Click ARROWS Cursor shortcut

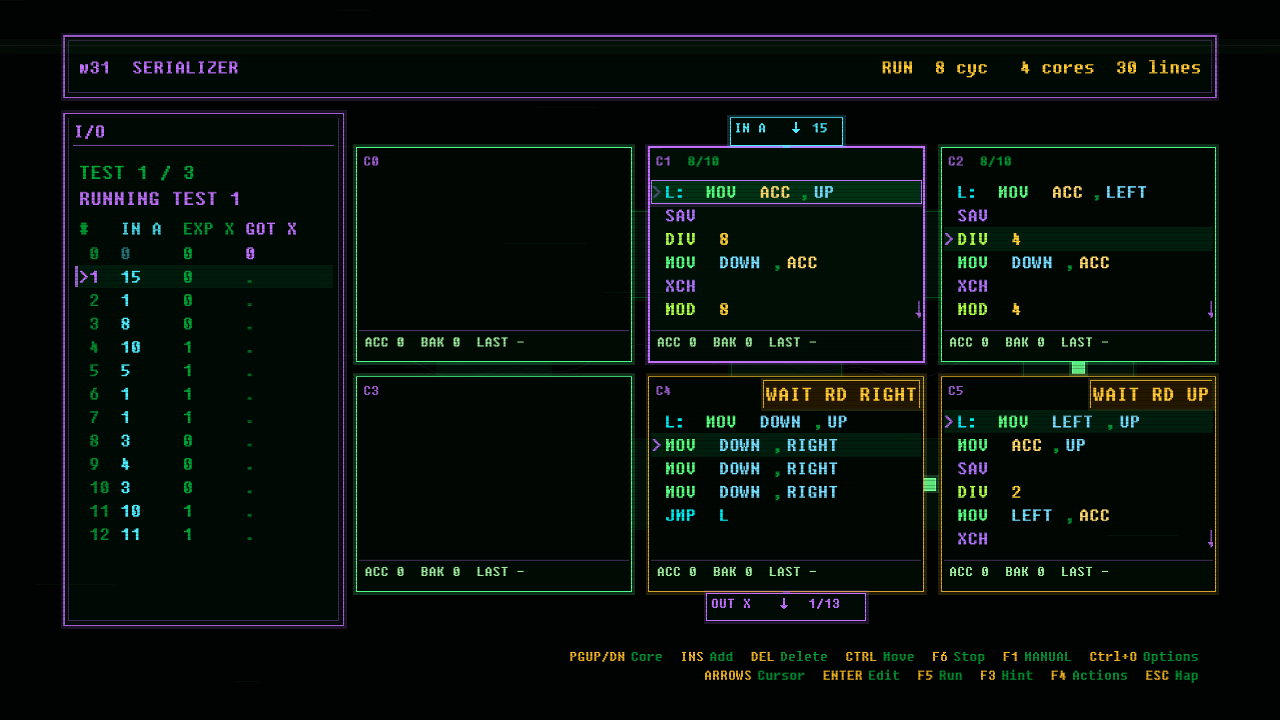(755, 676)
